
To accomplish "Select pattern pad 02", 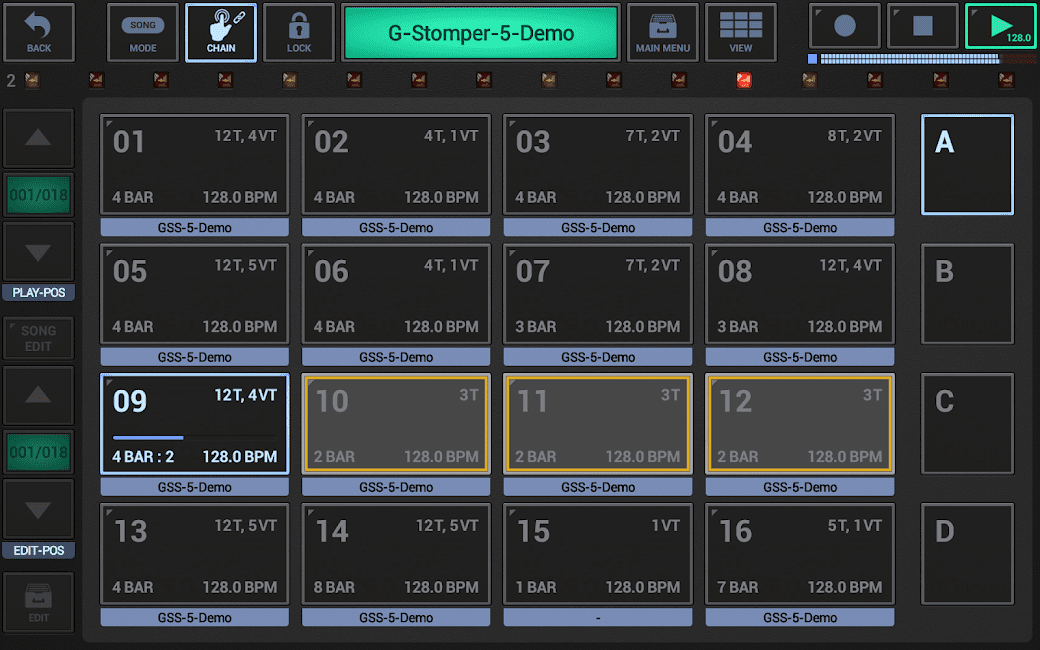I will [x=396, y=164].
